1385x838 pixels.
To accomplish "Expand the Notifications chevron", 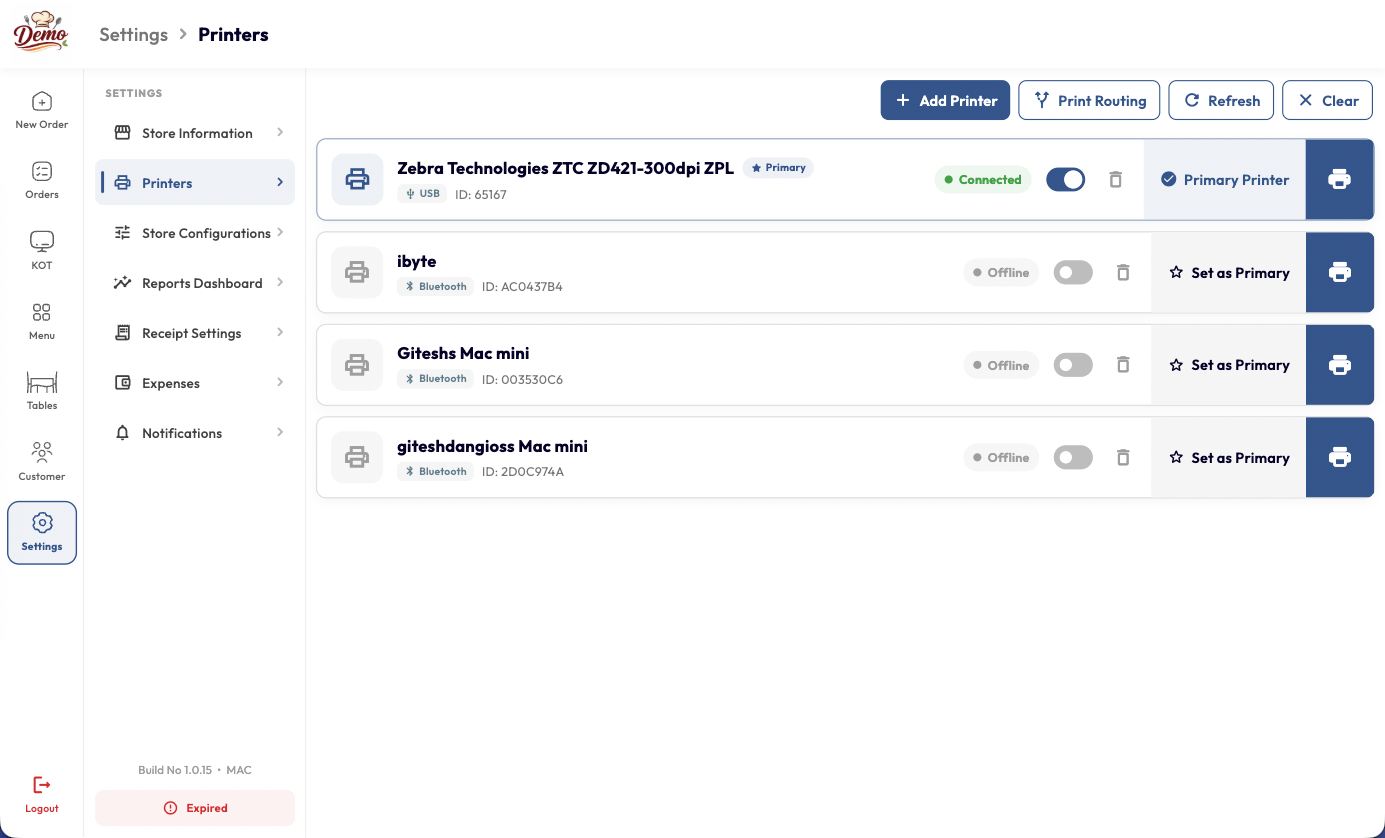I will [280, 432].
